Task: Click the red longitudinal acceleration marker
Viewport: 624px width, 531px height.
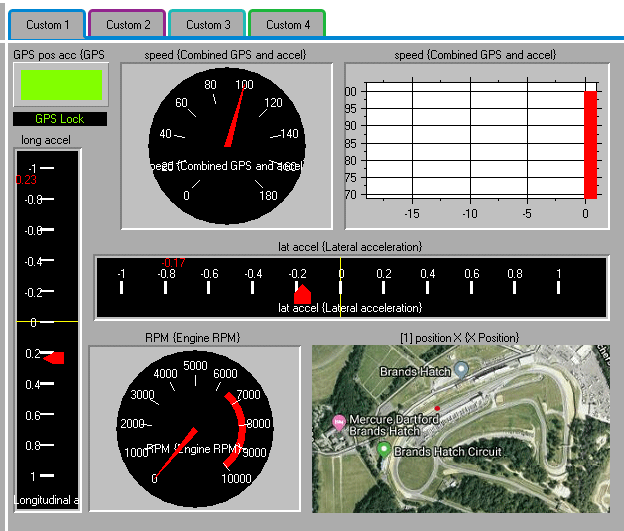Action: tap(55, 357)
